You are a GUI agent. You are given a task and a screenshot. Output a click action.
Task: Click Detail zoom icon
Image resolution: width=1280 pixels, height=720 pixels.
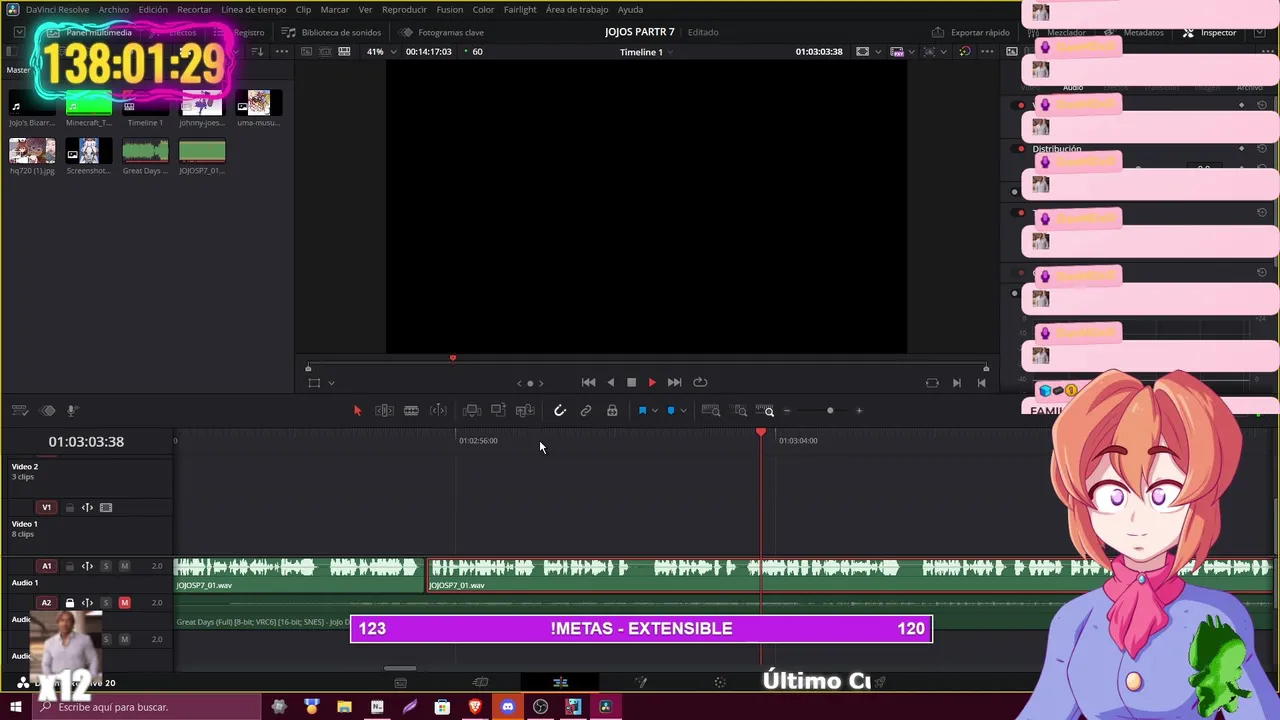[740, 411]
